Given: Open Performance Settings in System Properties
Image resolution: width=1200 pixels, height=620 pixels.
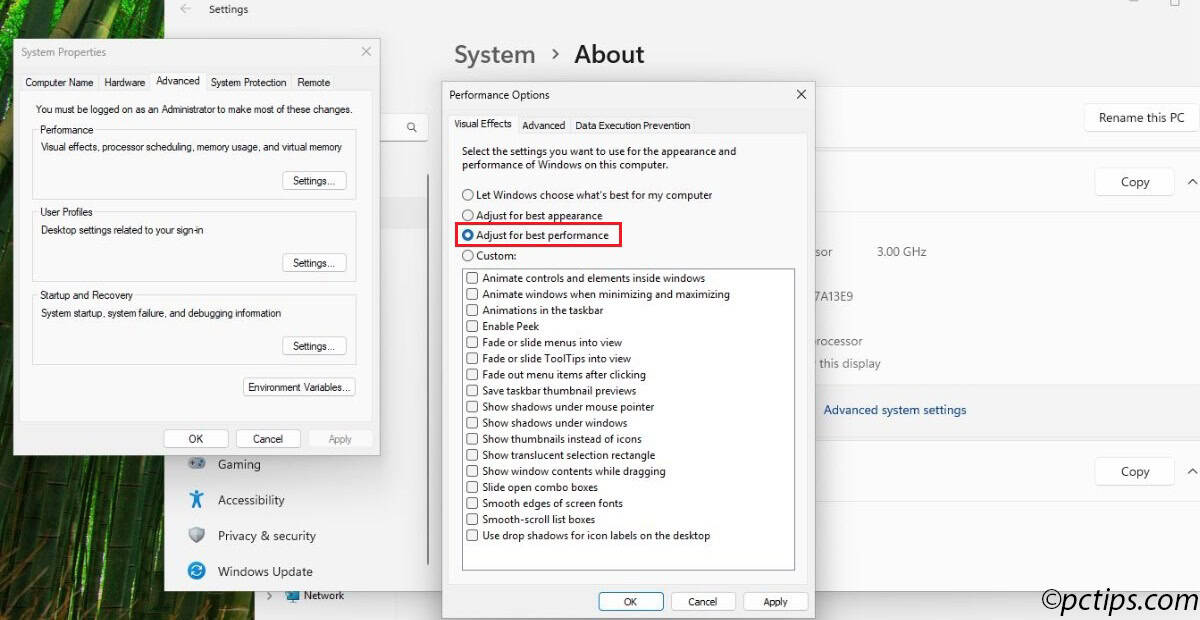Looking at the screenshot, I should [x=314, y=181].
